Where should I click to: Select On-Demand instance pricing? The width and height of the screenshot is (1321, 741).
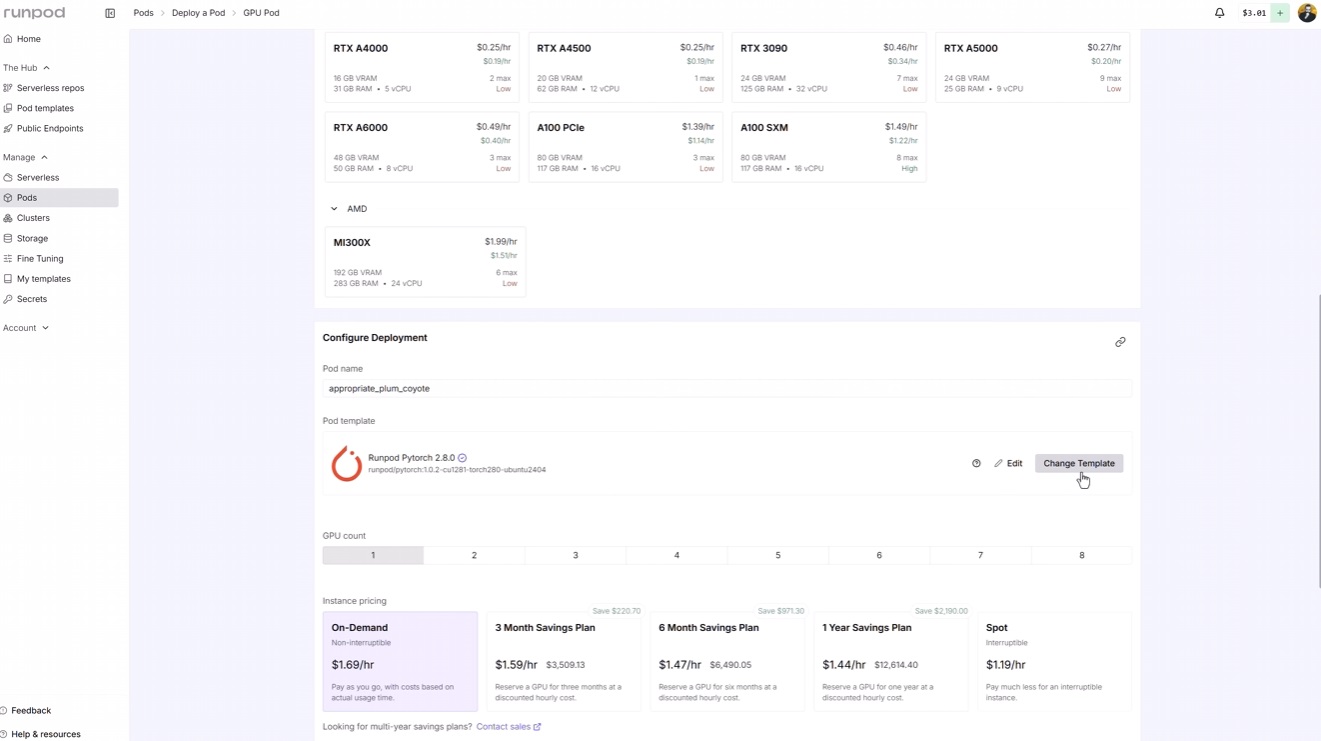point(400,662)
